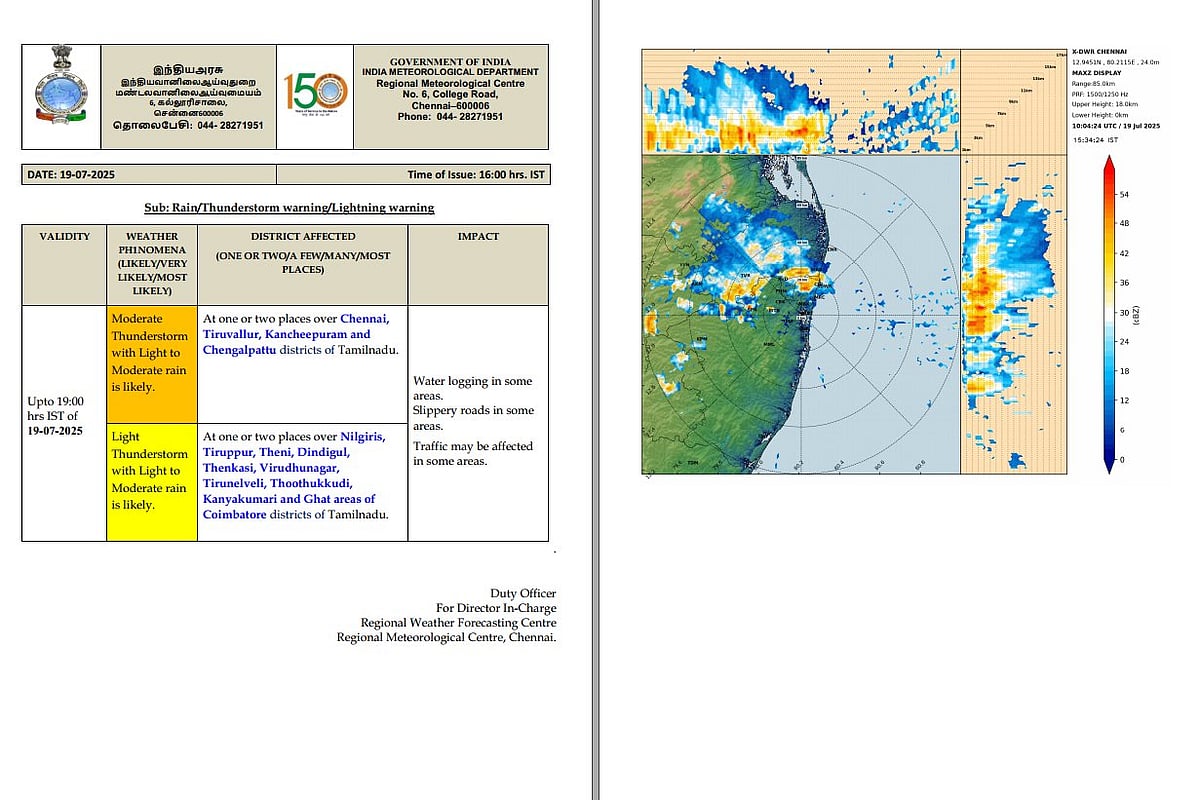Click the Rain/Thunderstorm warning subject heading
1200x800 pixels.
(289, 208)
